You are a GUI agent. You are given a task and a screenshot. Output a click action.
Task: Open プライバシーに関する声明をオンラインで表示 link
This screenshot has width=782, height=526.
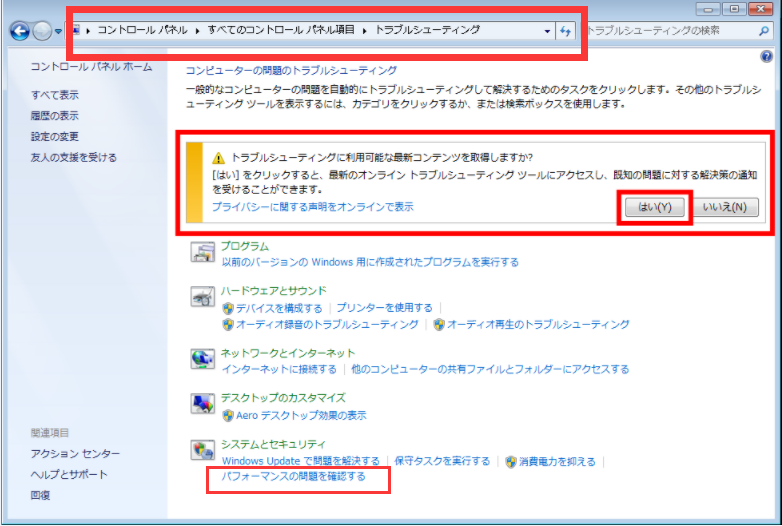pyautogui.click(x=313, y=207)
